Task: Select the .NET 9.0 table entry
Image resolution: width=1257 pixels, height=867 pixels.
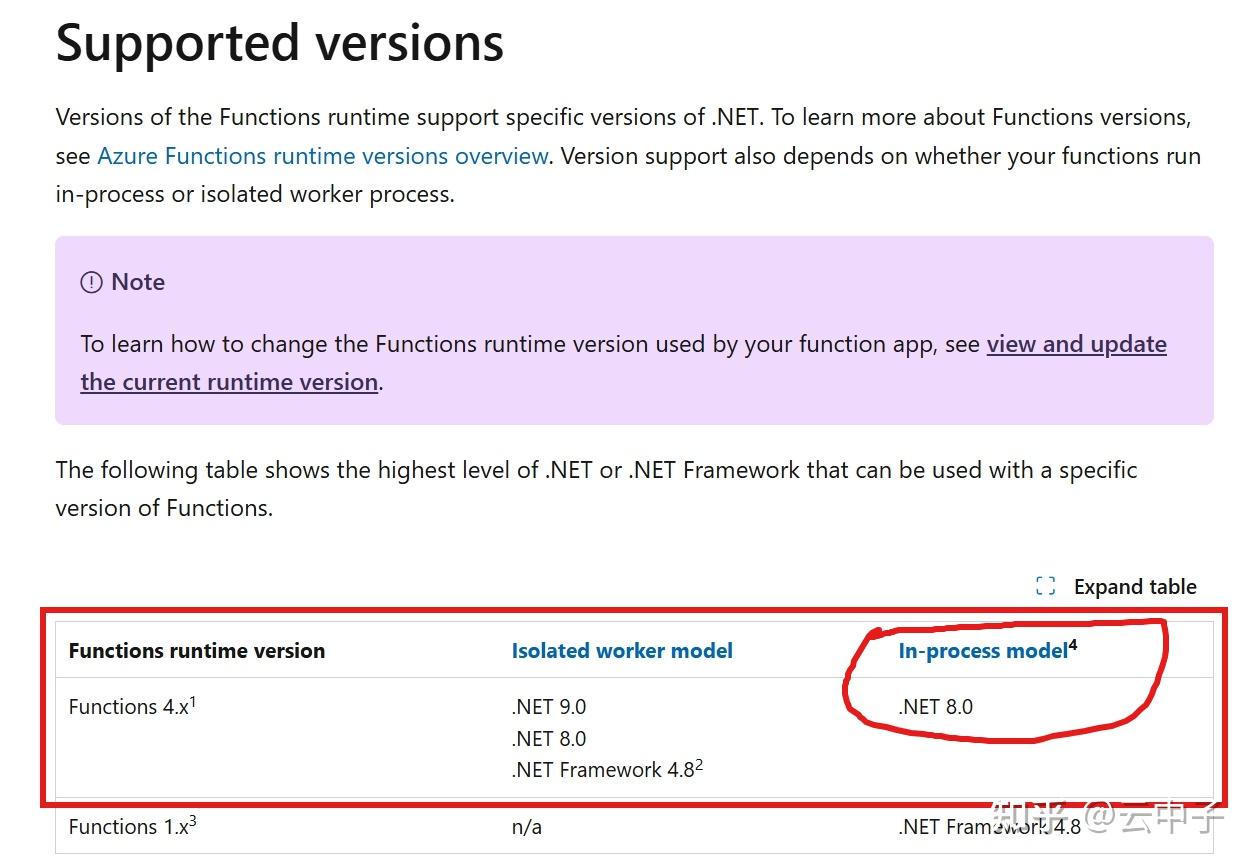Action: [x=549, y=706]
